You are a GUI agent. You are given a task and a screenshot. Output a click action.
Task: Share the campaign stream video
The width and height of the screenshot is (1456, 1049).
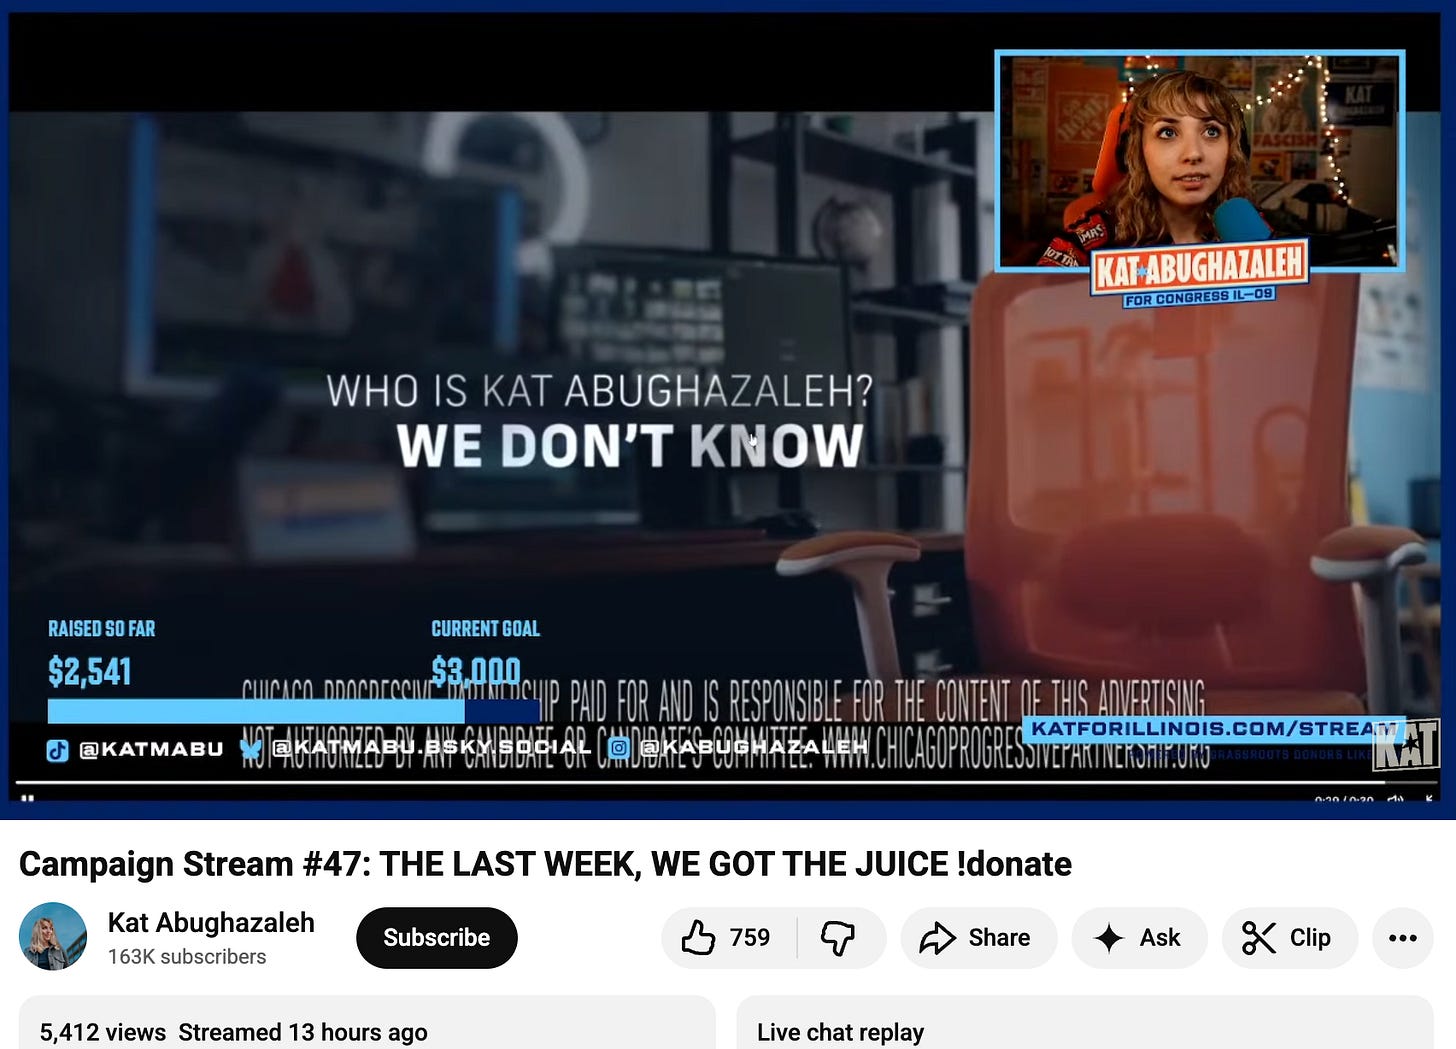tap(978, 938)
